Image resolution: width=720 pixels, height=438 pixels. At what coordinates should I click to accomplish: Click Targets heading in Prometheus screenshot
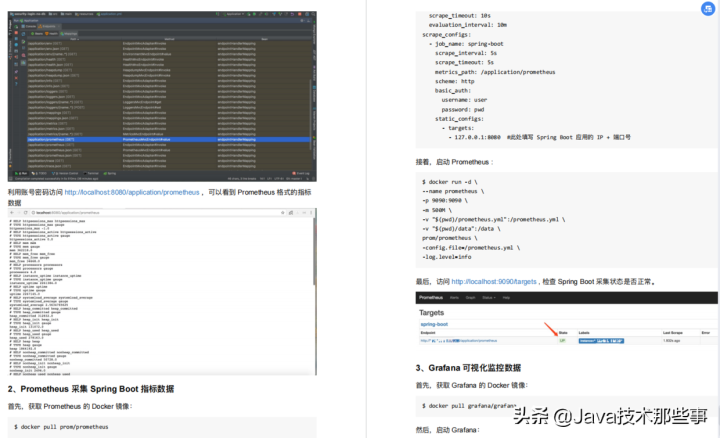[431, 313]
